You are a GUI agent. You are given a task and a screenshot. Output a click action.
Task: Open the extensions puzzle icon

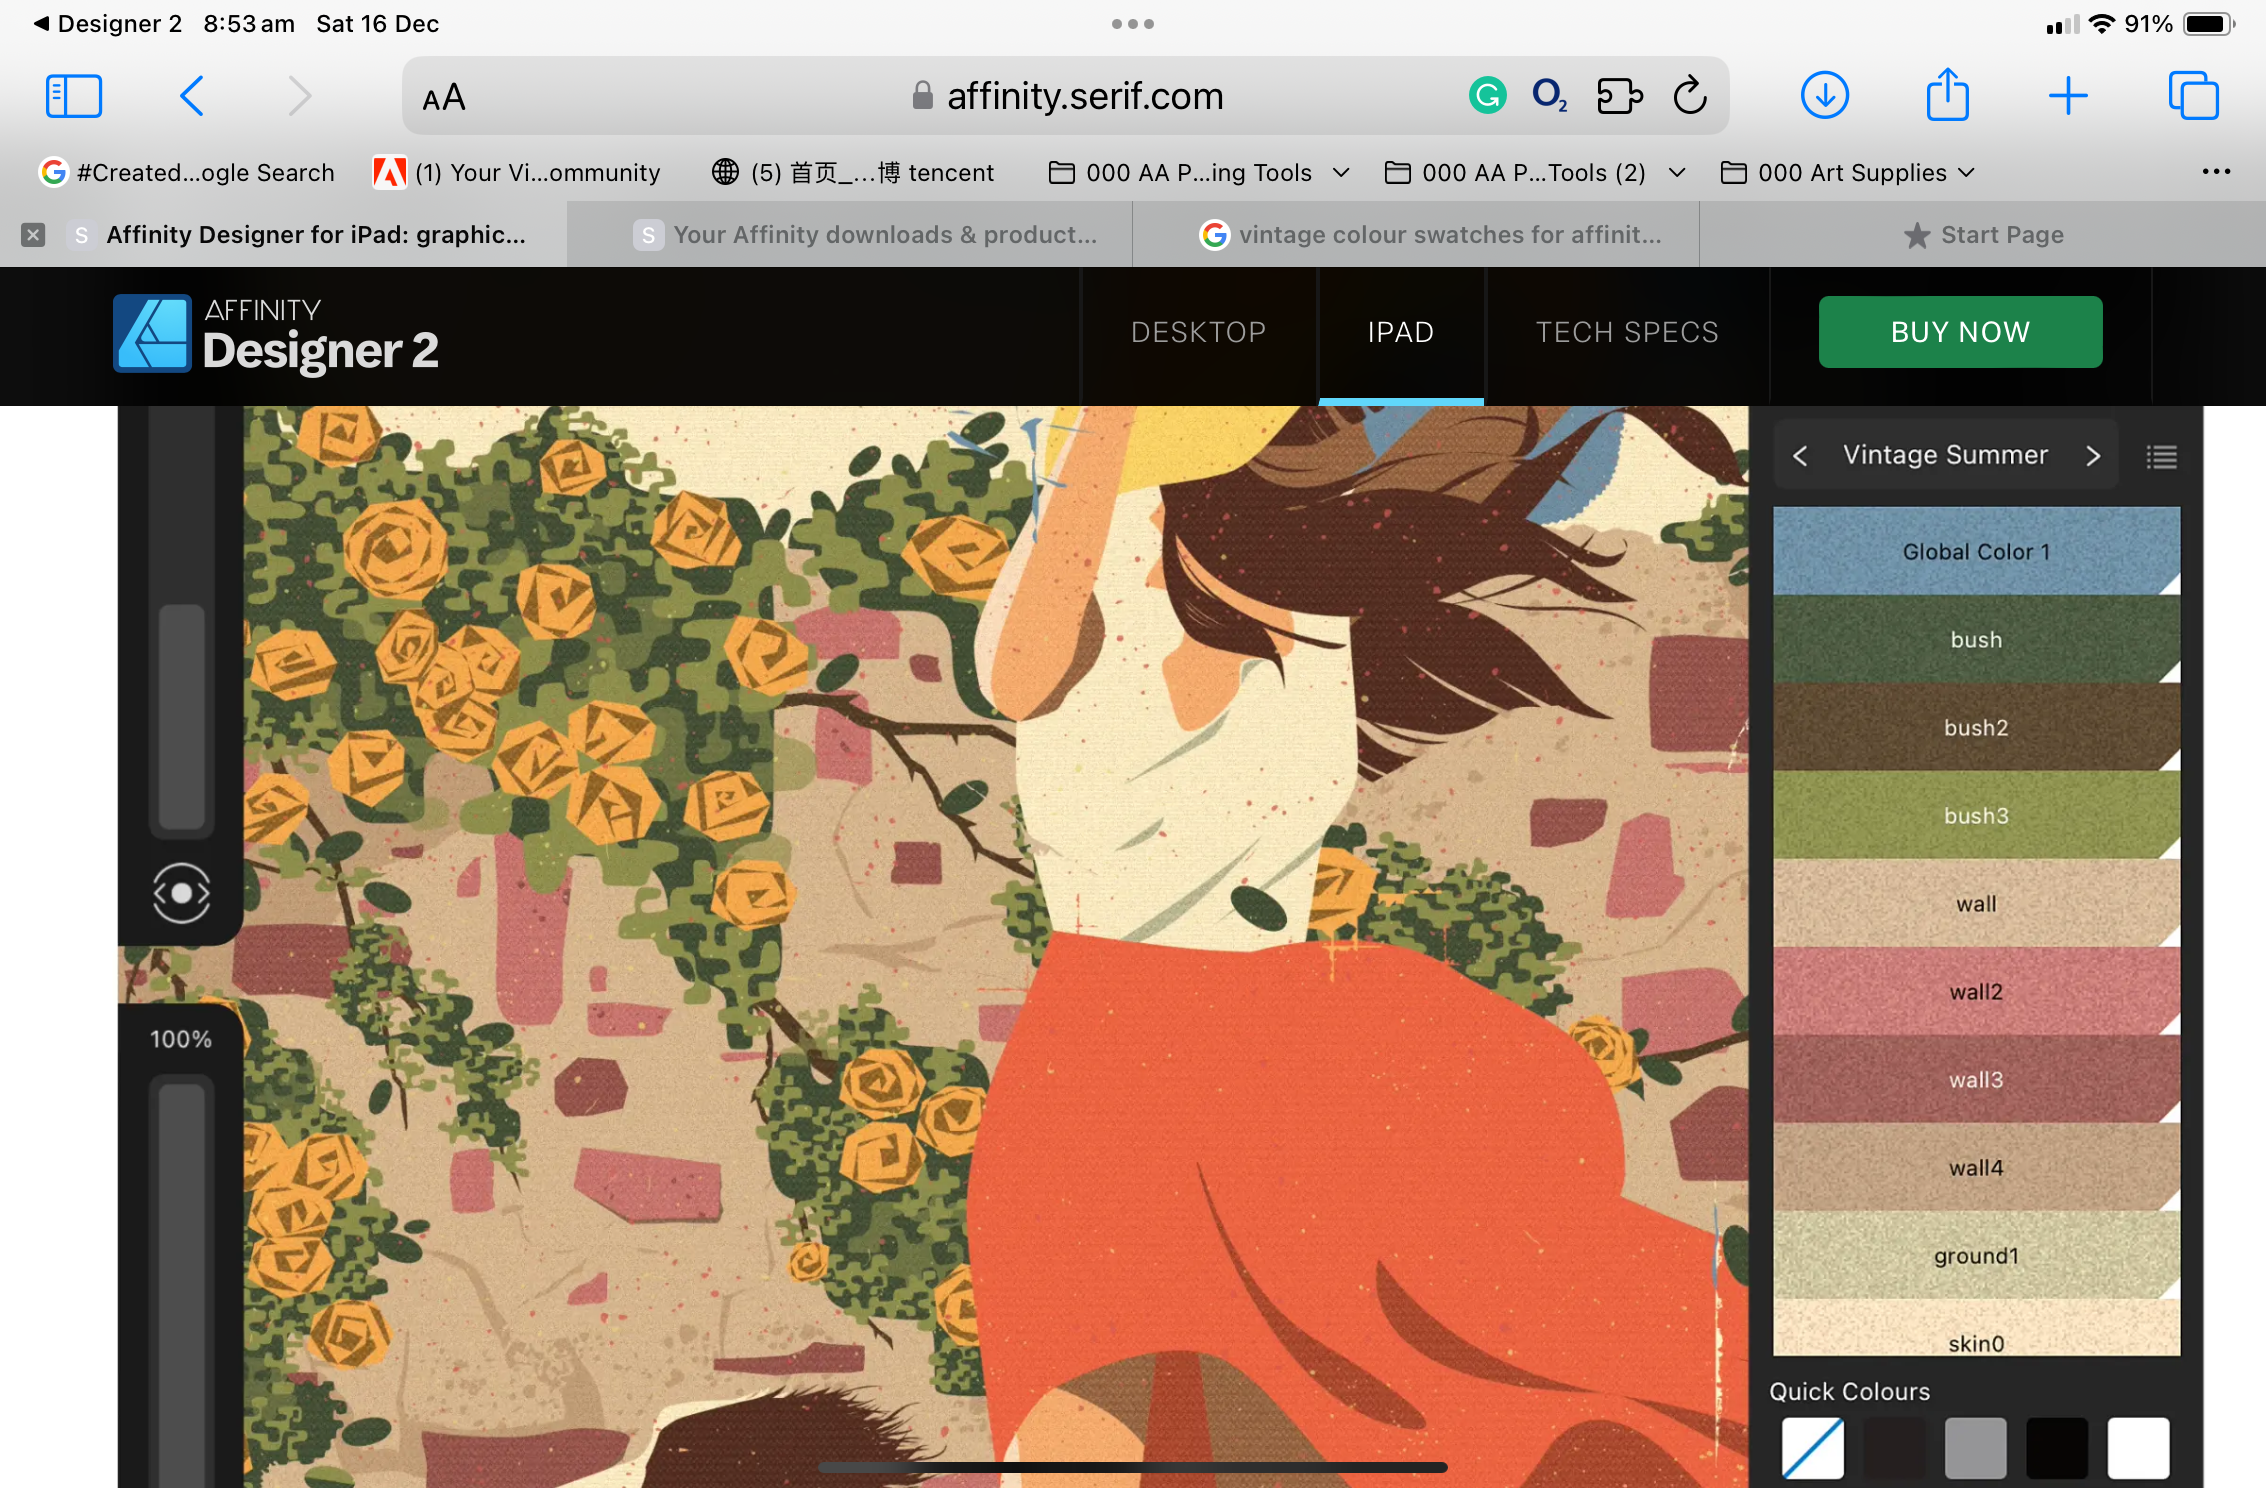pos(1620,96)
